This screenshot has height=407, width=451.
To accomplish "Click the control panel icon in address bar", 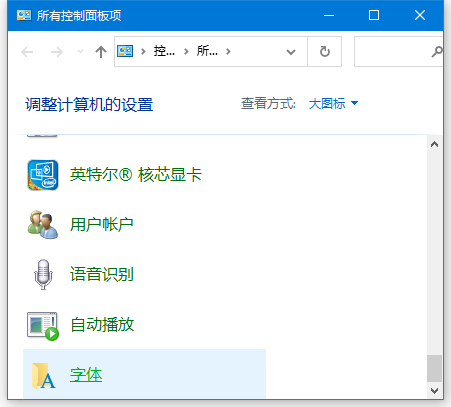I will 125,51.
